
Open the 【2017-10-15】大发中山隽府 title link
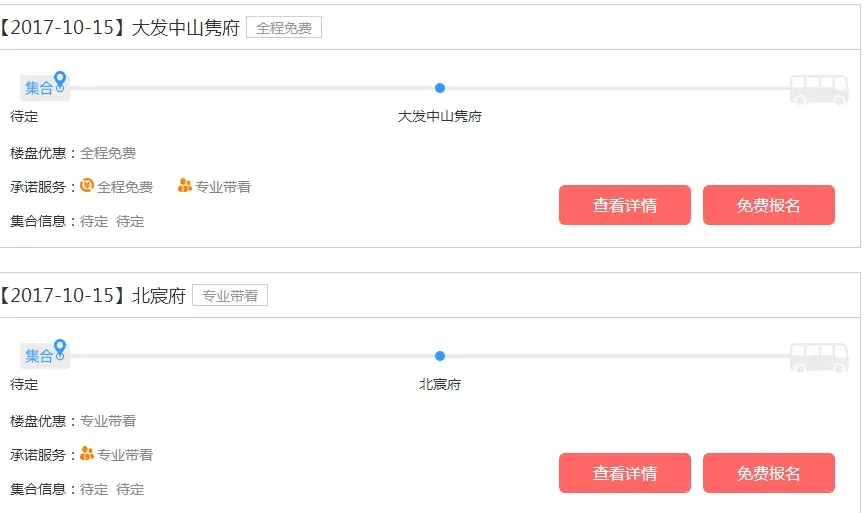tap(120, 28)
